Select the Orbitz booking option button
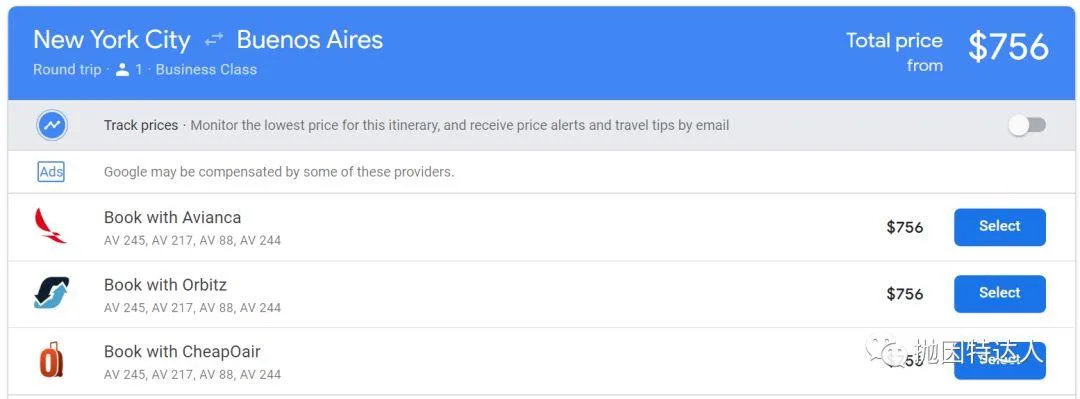The image size is (1080, 399). pos(999,294)
